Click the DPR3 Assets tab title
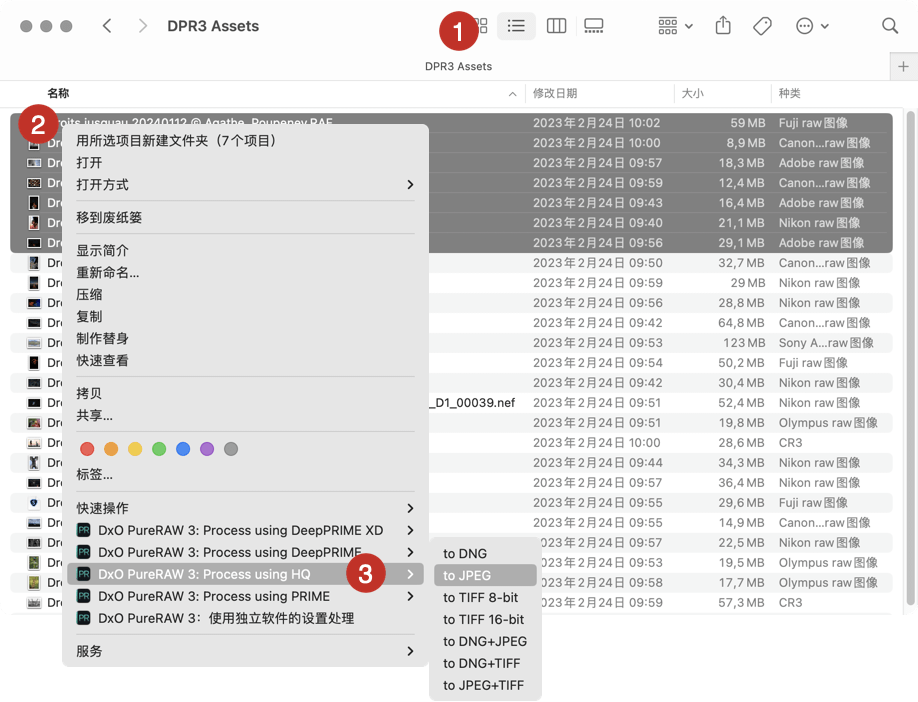Image resolution: width=918 pixels, height=702 pixels. point(458,67)
